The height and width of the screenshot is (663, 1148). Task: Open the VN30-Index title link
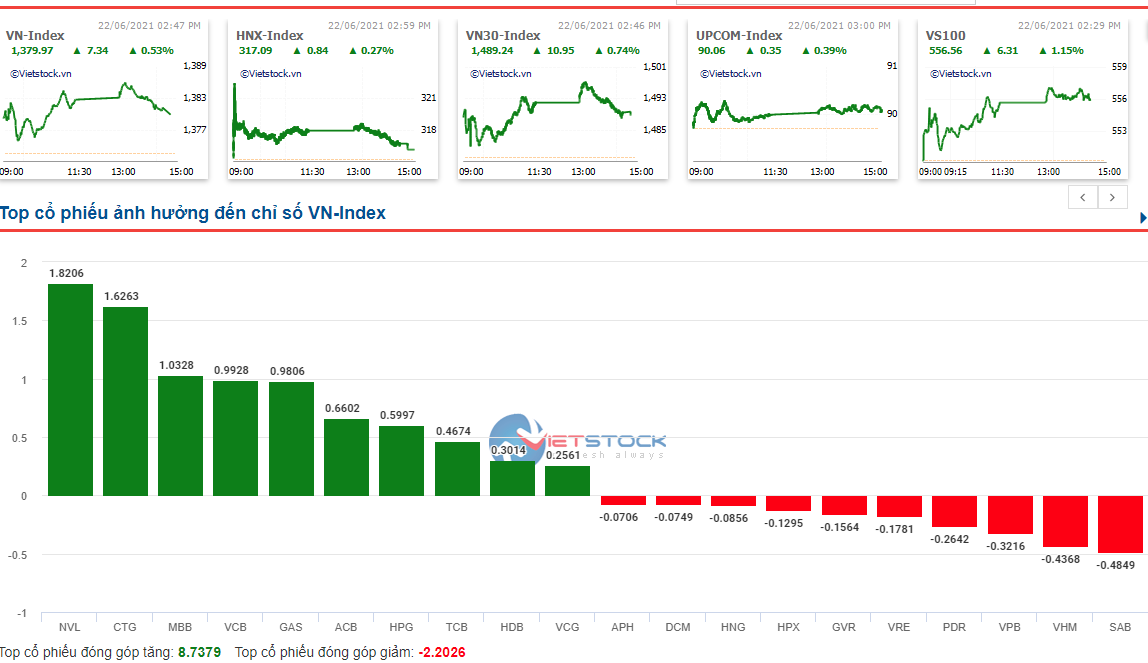click(503, 35)
